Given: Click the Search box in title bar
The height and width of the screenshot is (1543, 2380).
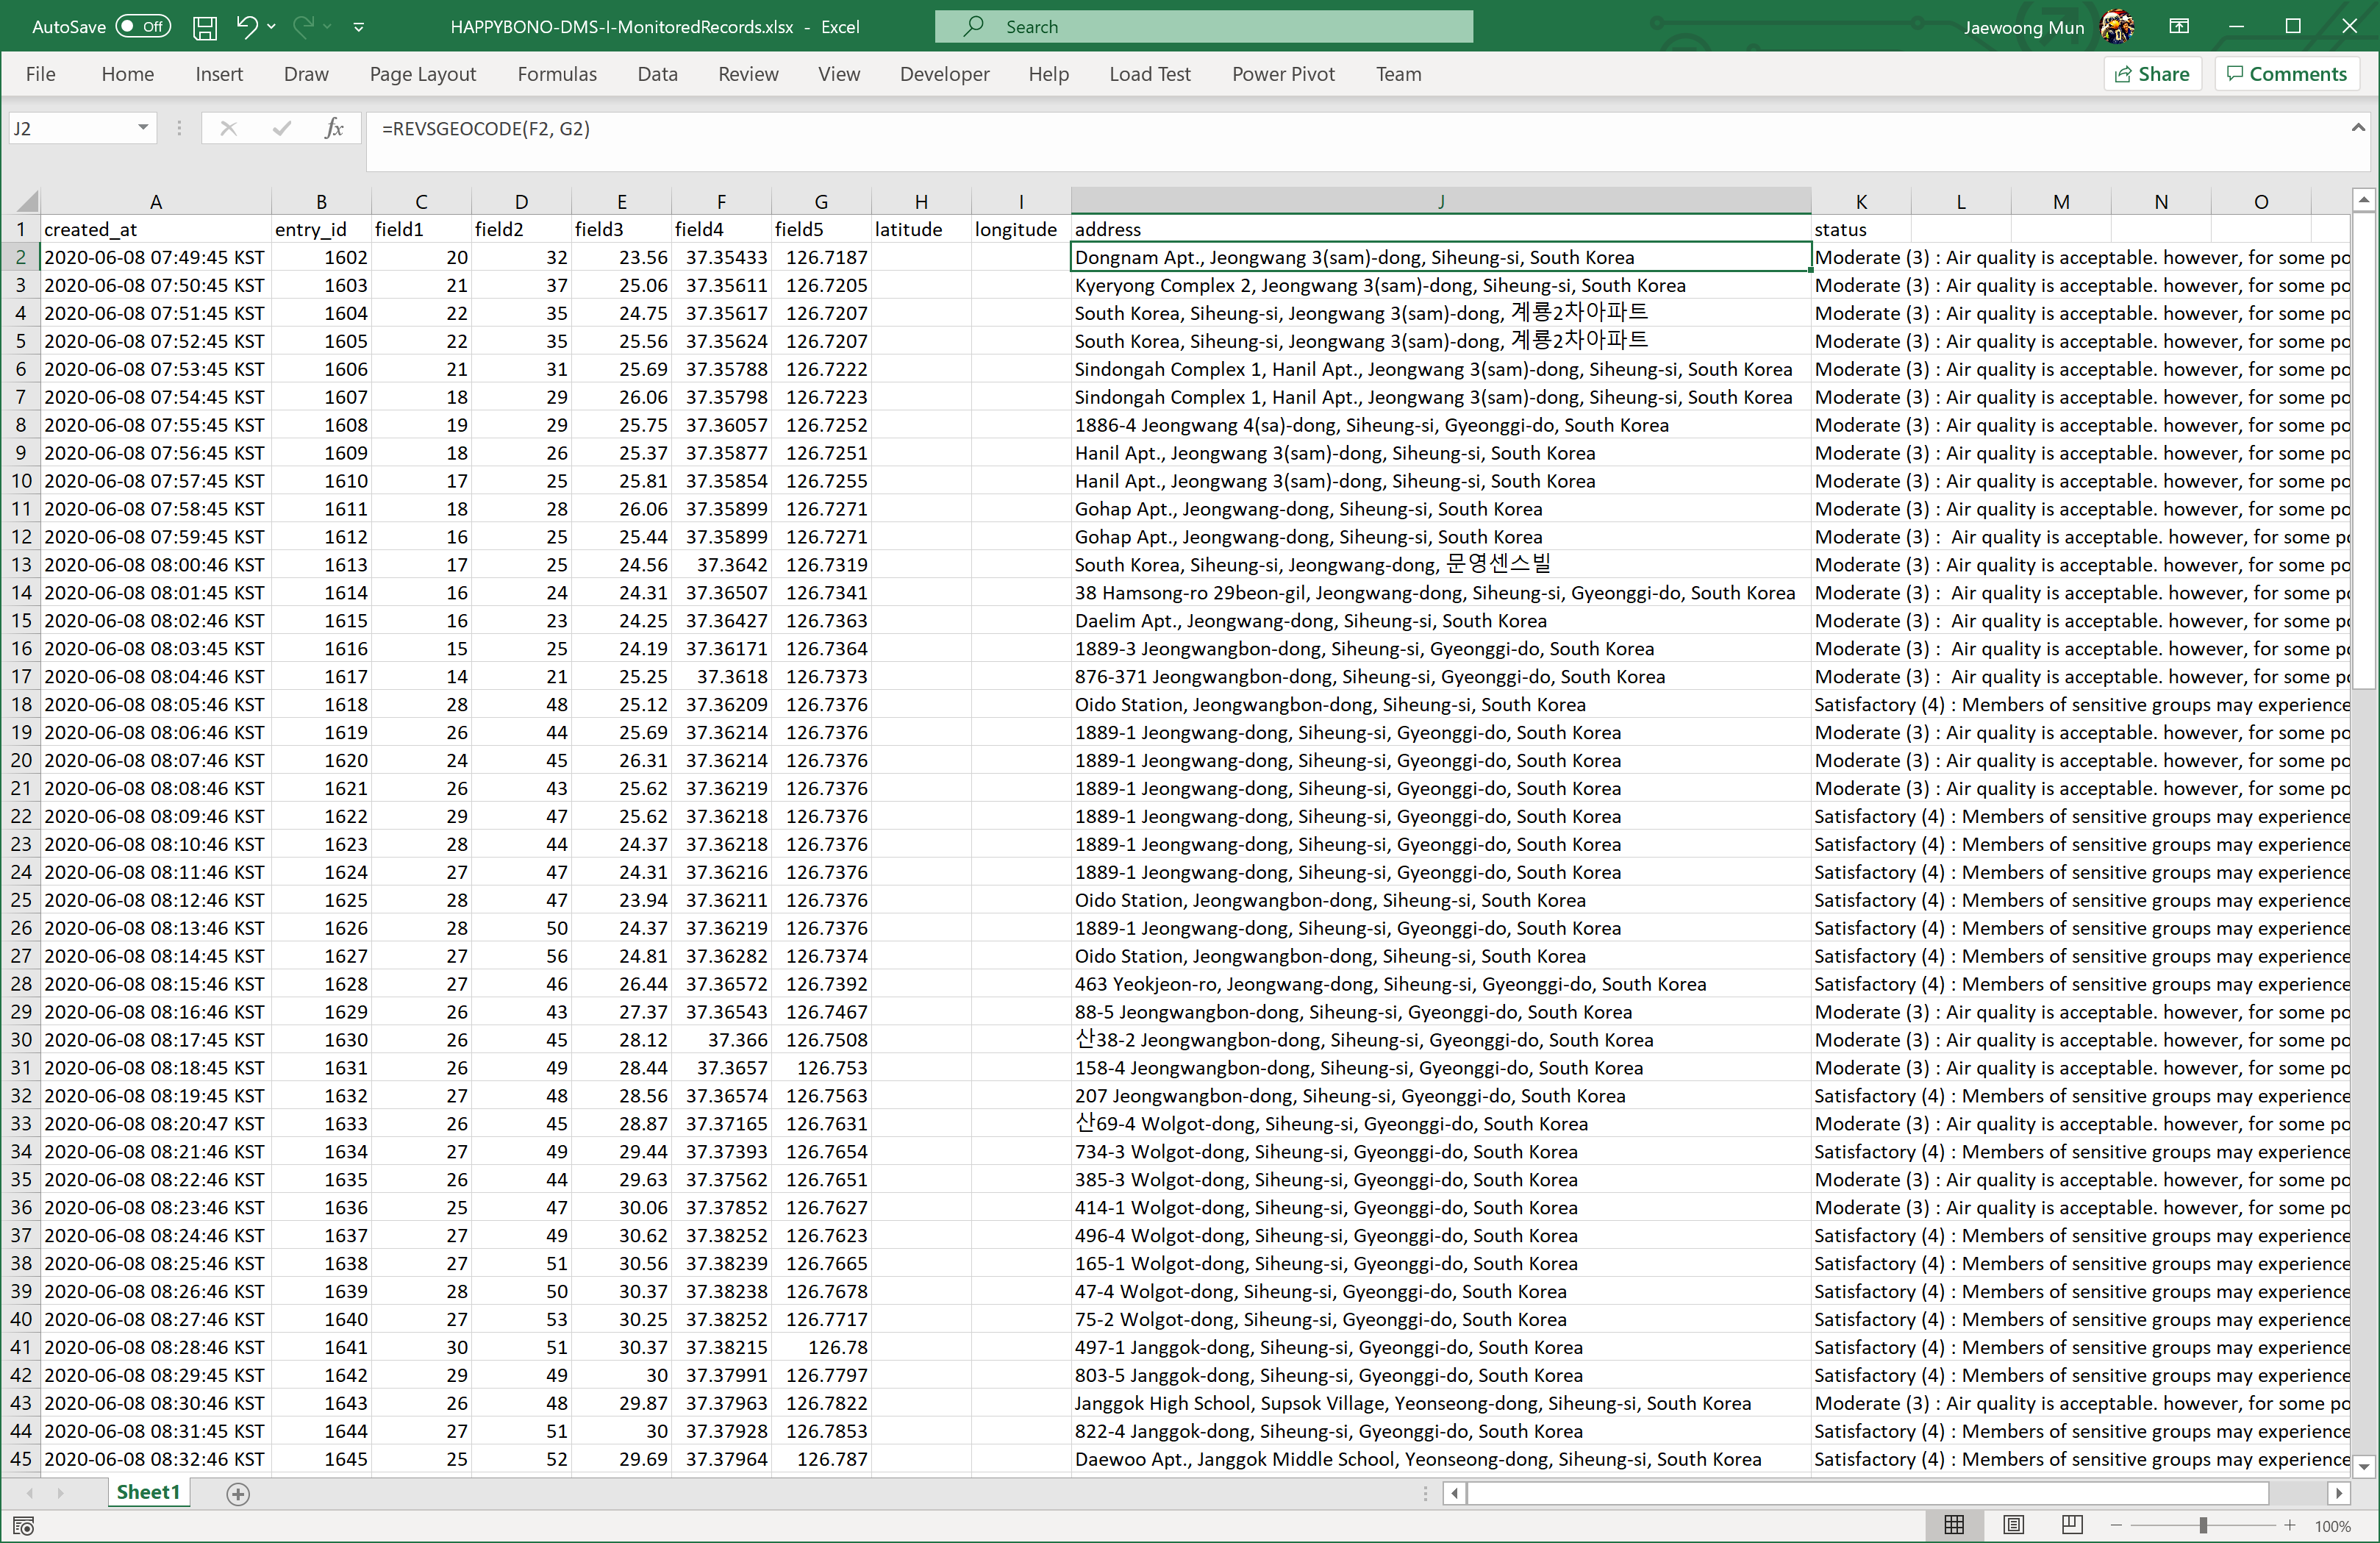Looking at the screenshot, I should coord(1203,27).
